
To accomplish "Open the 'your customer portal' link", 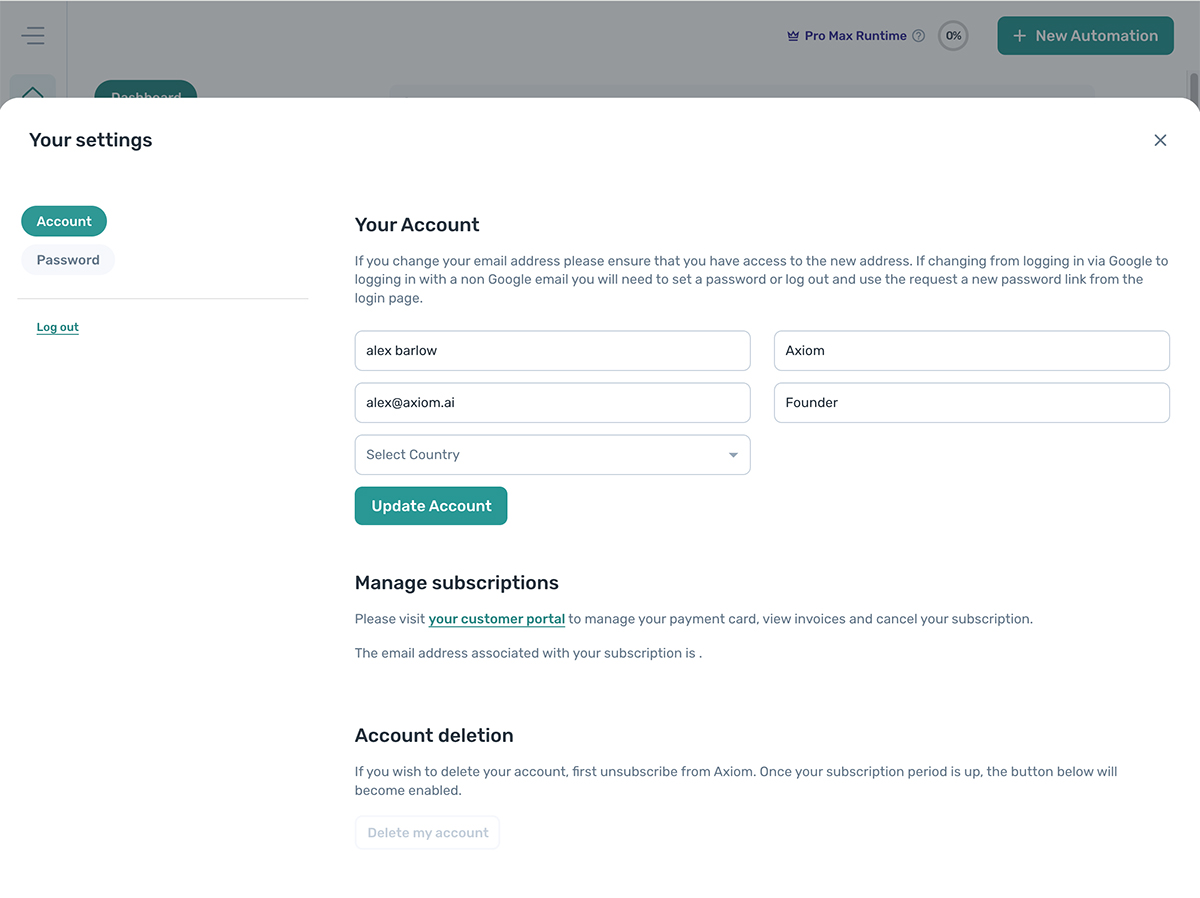I will pyautogui.click(x=497, y=619).
